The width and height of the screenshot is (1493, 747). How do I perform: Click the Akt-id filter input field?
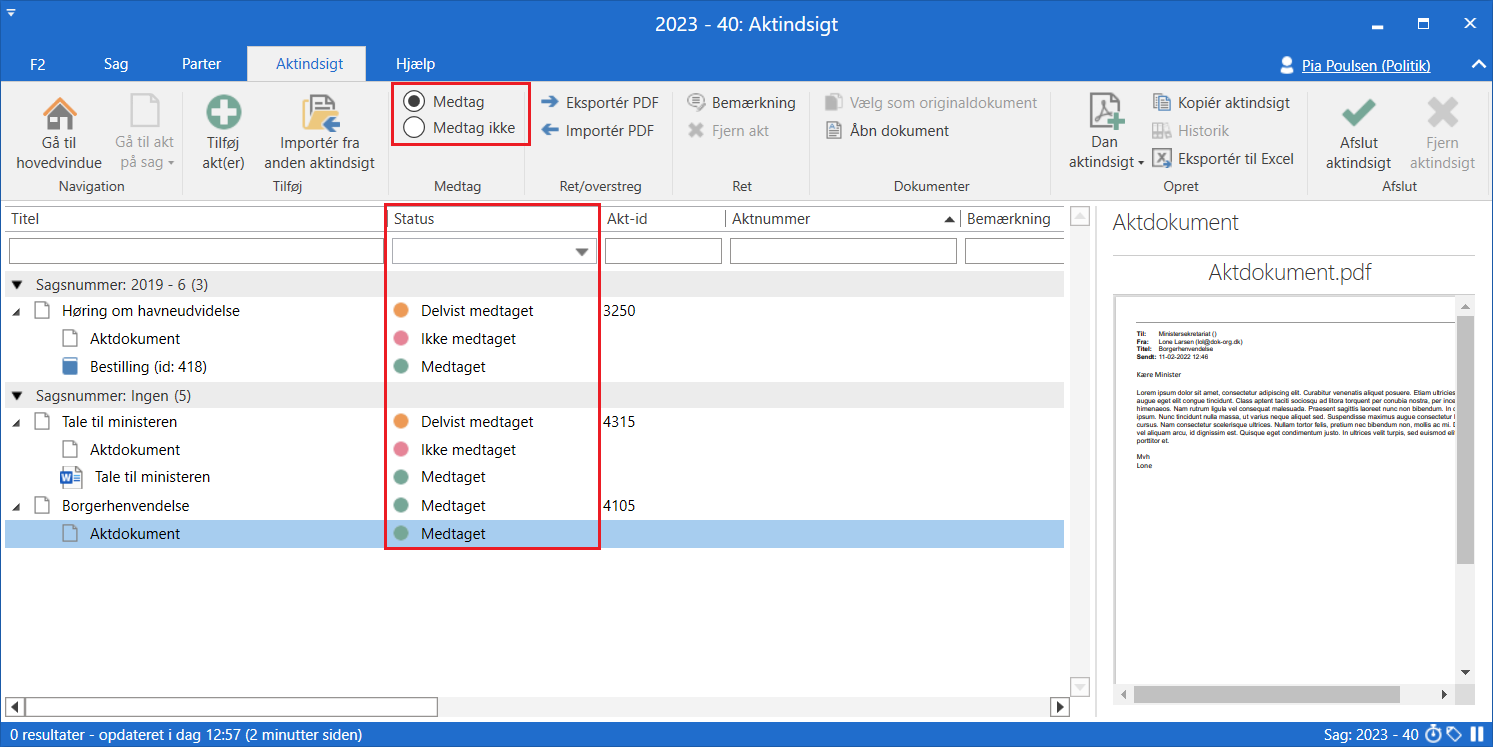[x=663, y=251]
